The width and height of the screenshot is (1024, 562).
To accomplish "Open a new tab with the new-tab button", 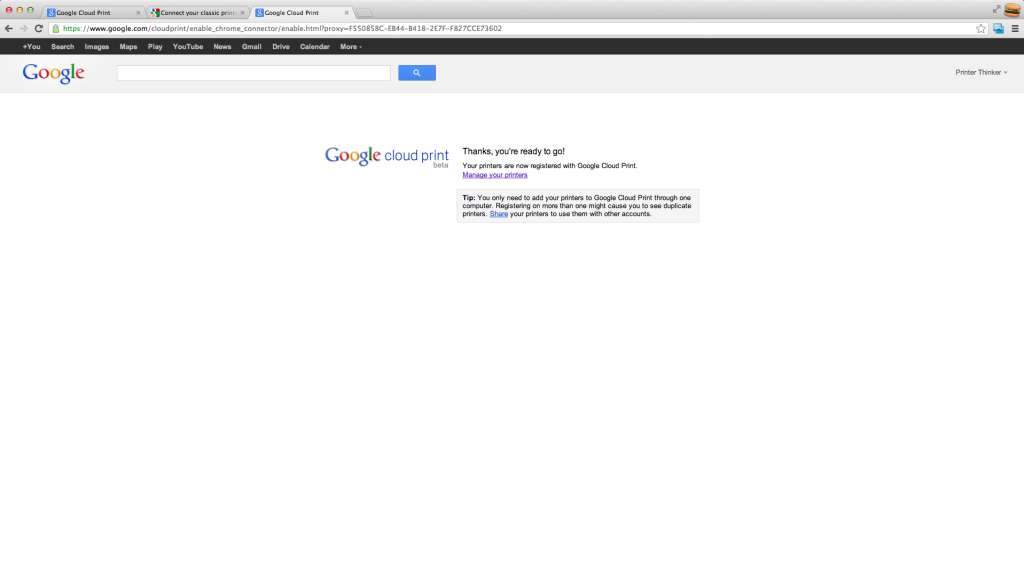I will pos(364,13).
